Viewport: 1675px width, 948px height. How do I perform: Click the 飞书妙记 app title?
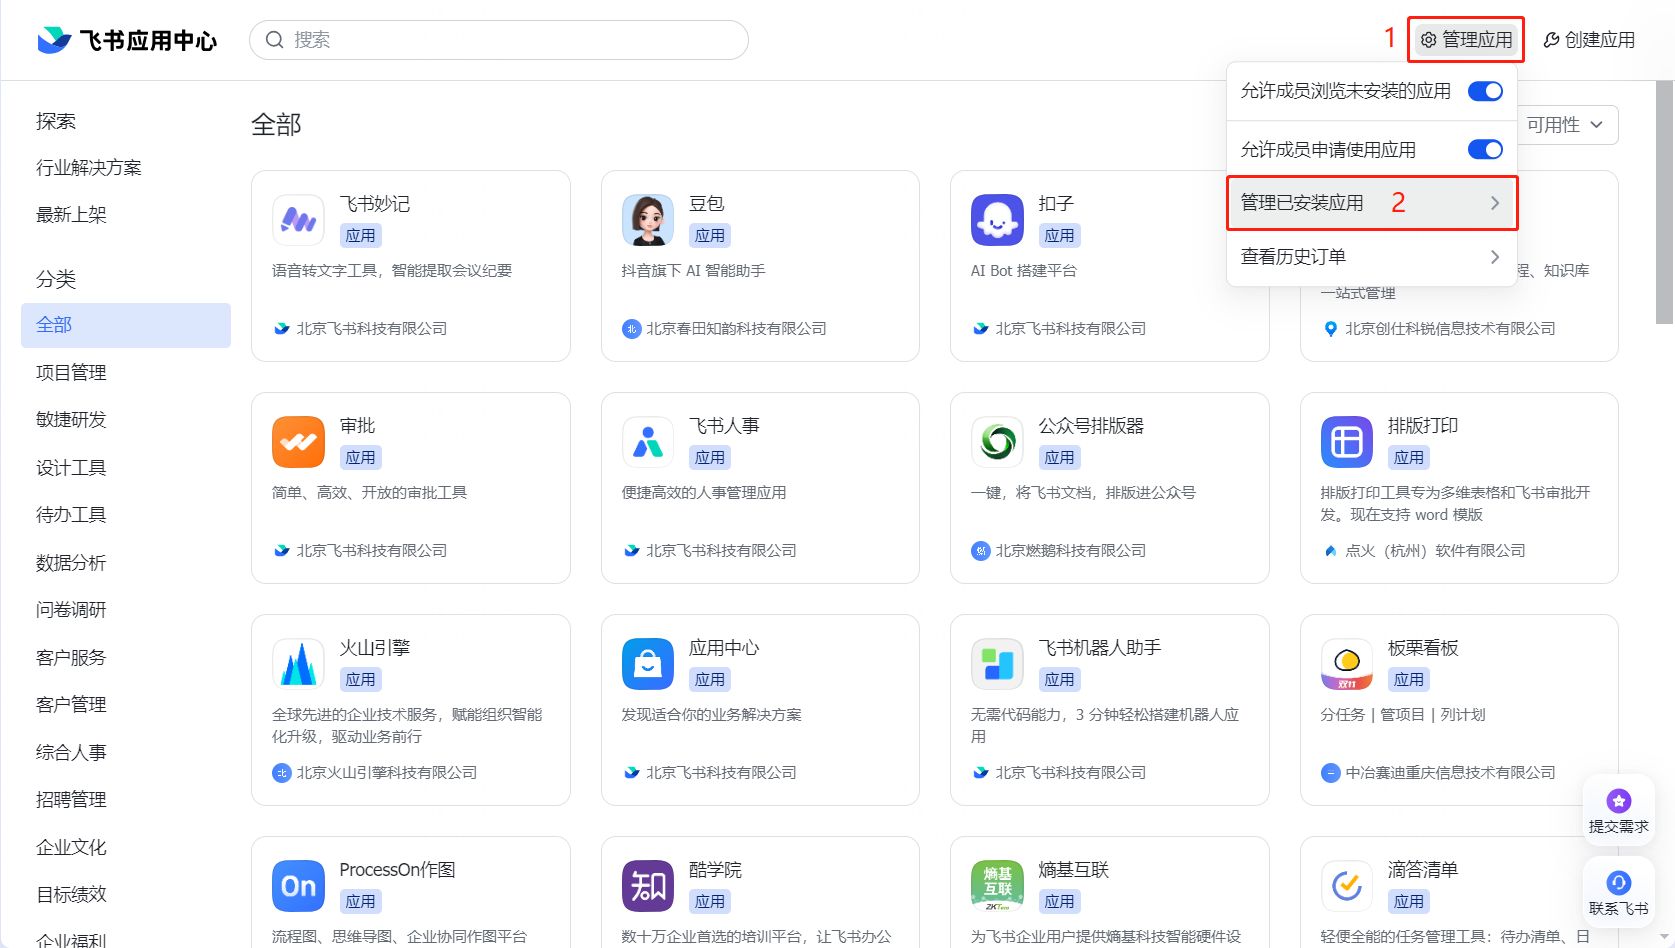click(375, 204)
